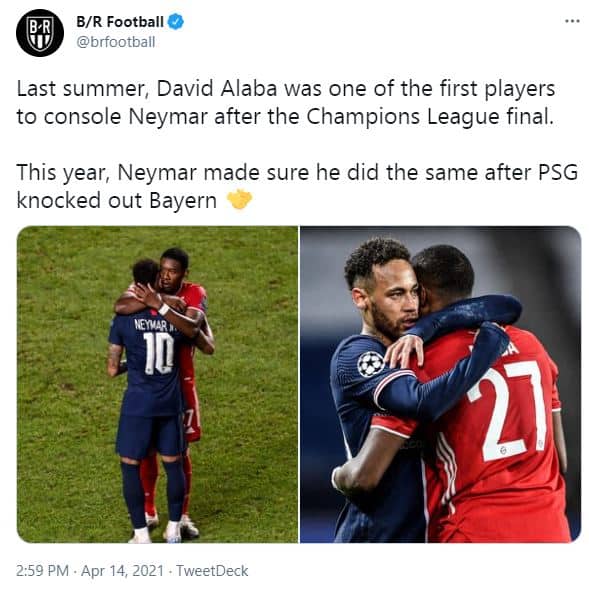
Task: Click the word 'Bayern' in the tweet
Action: 183,200
